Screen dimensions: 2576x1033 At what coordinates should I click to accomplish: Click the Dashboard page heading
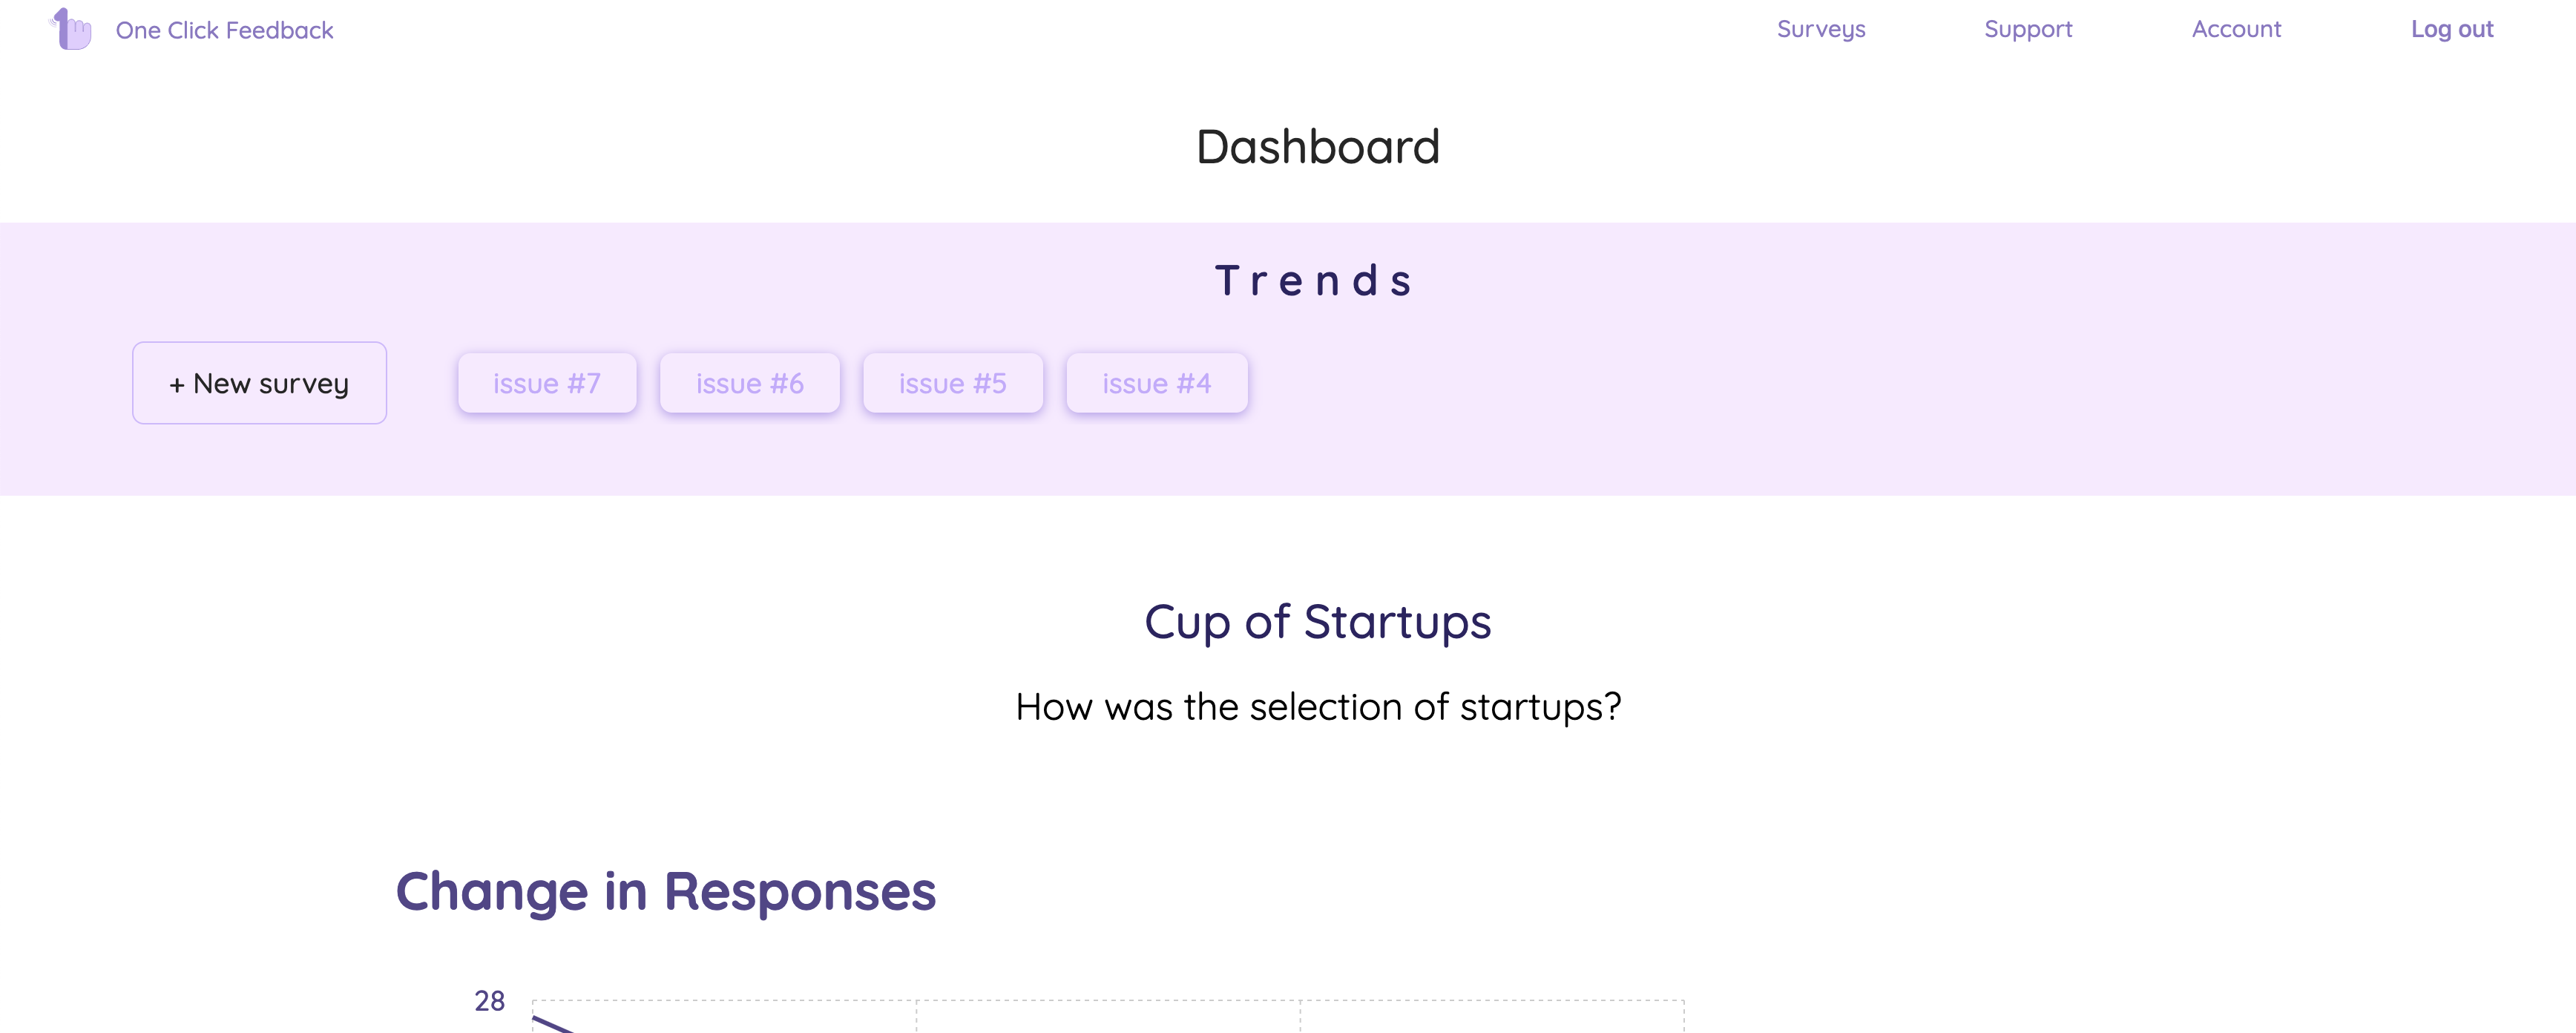1317,147
